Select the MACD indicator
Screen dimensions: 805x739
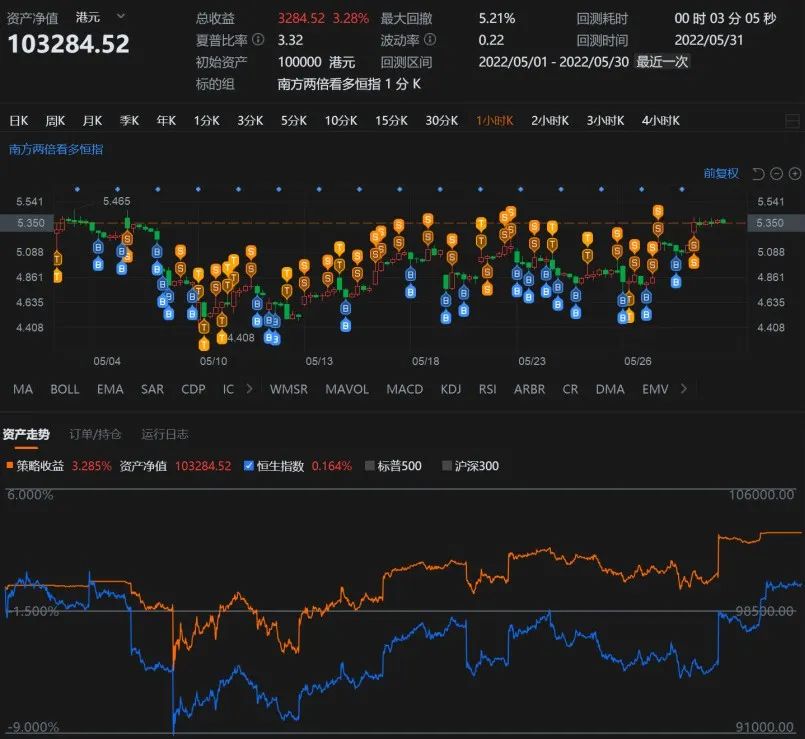point(404,389)
